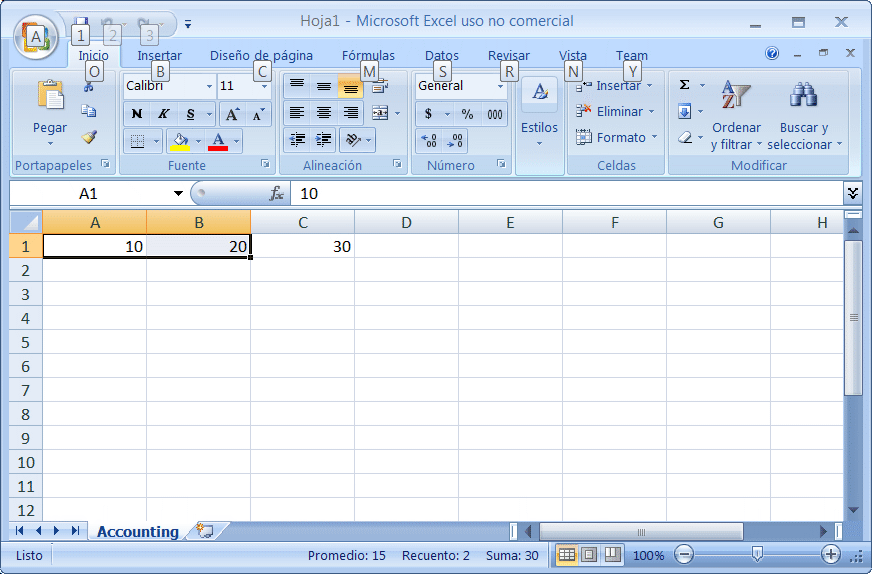
Task: Click the Format Painter brush icon
Action: pos(89,137)
